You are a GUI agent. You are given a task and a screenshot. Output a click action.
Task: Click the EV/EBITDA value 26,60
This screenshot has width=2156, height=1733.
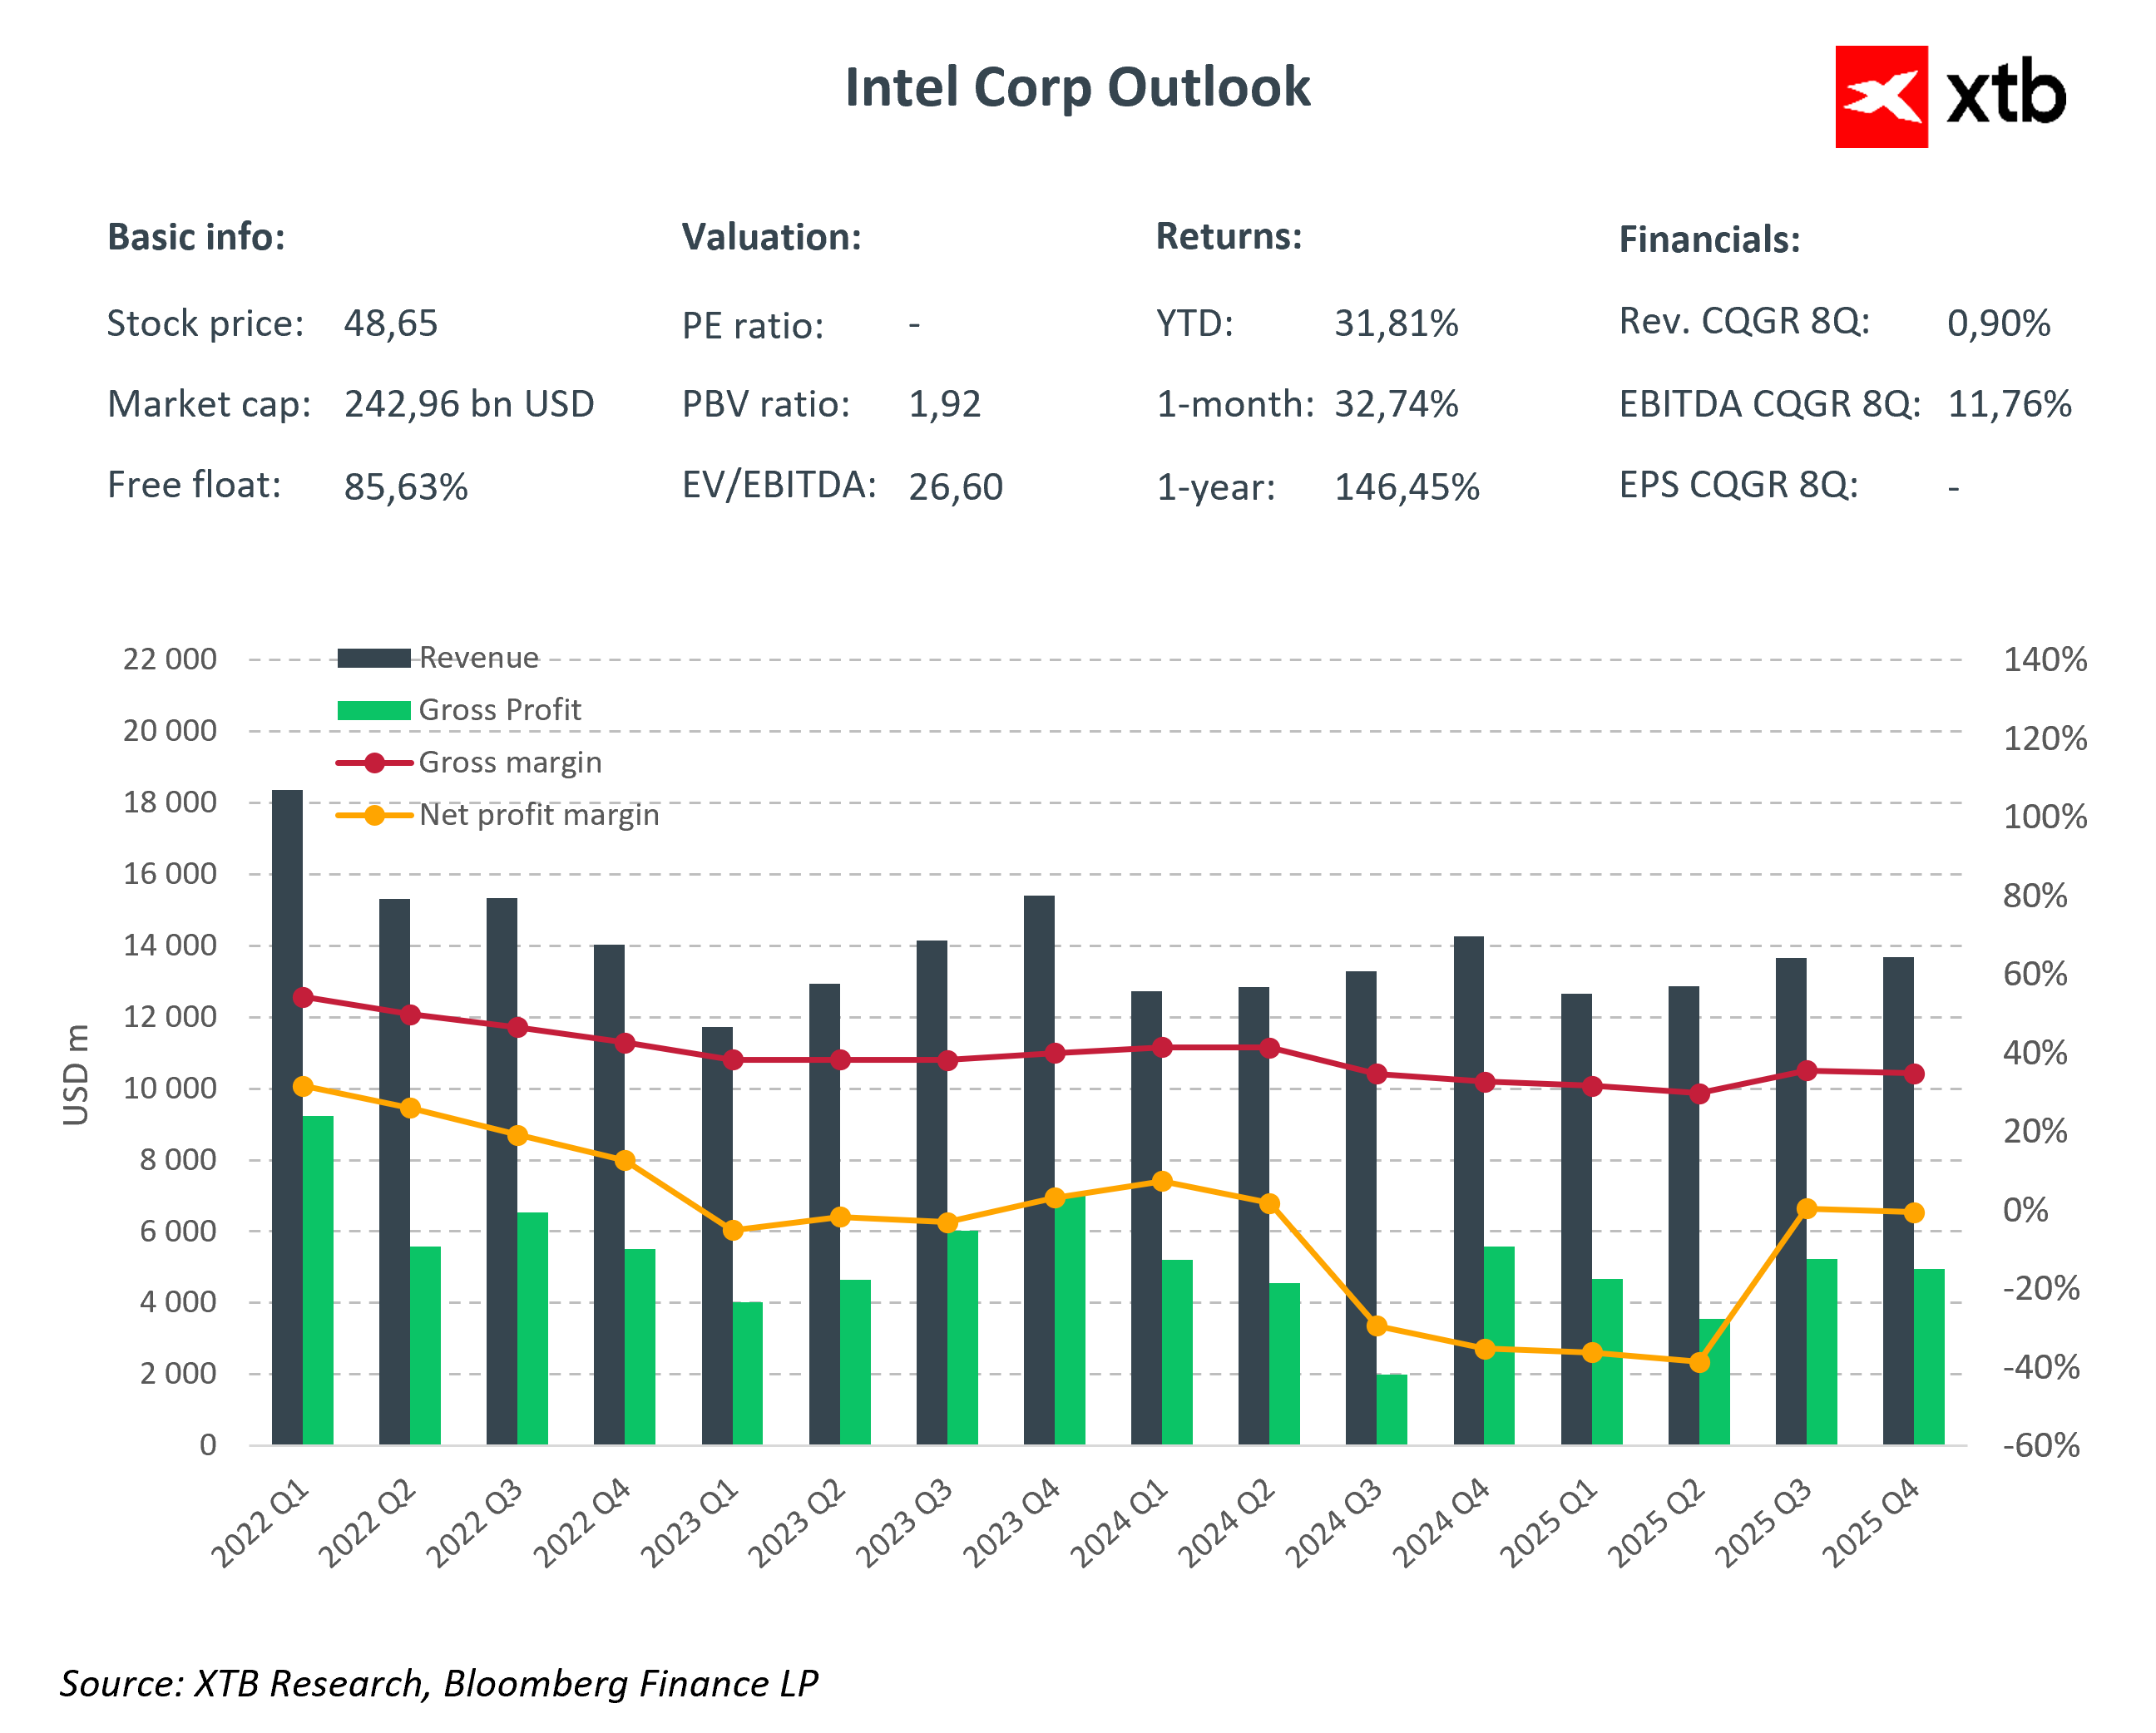click(955, 487)
